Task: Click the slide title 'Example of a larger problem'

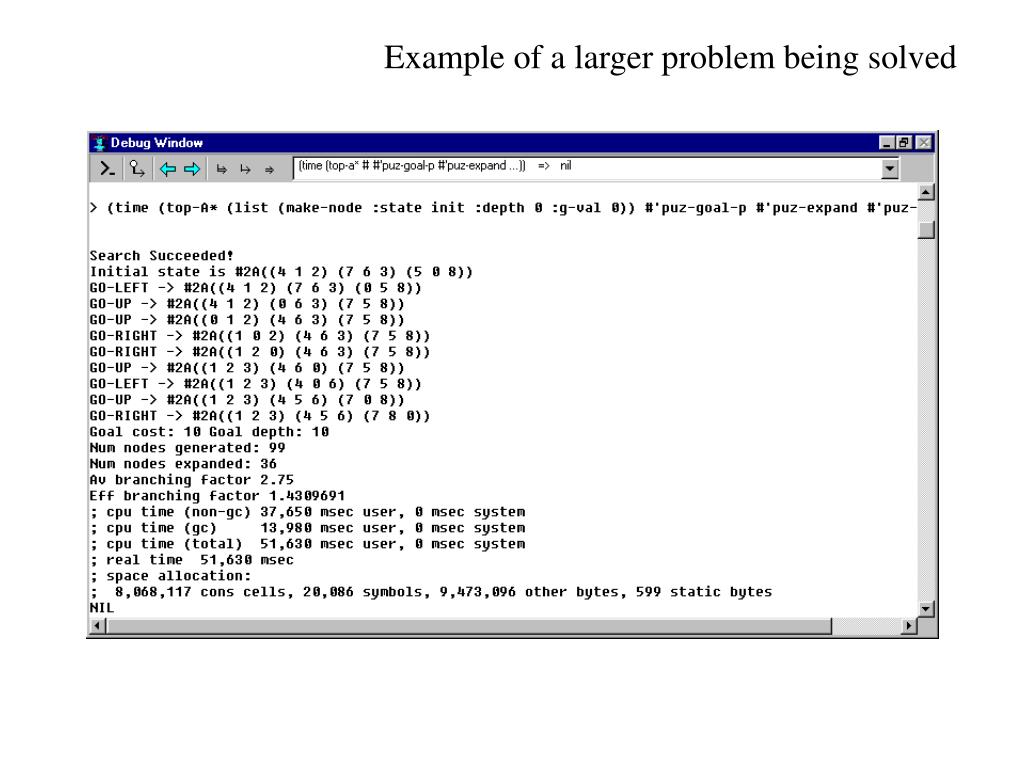Action: pos(670,57)
